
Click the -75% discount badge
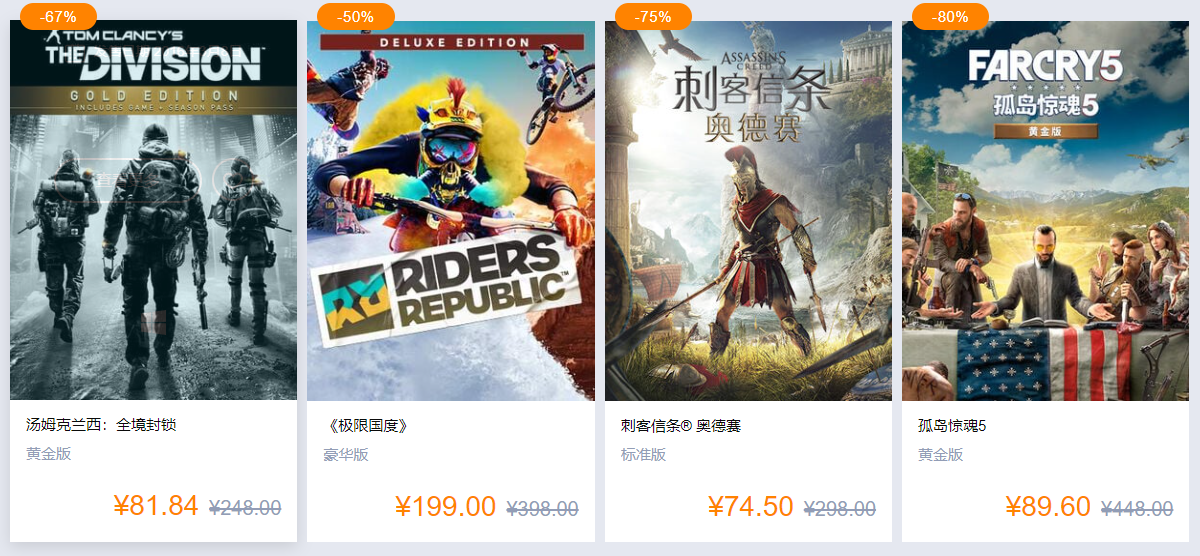tap(653, 16)
